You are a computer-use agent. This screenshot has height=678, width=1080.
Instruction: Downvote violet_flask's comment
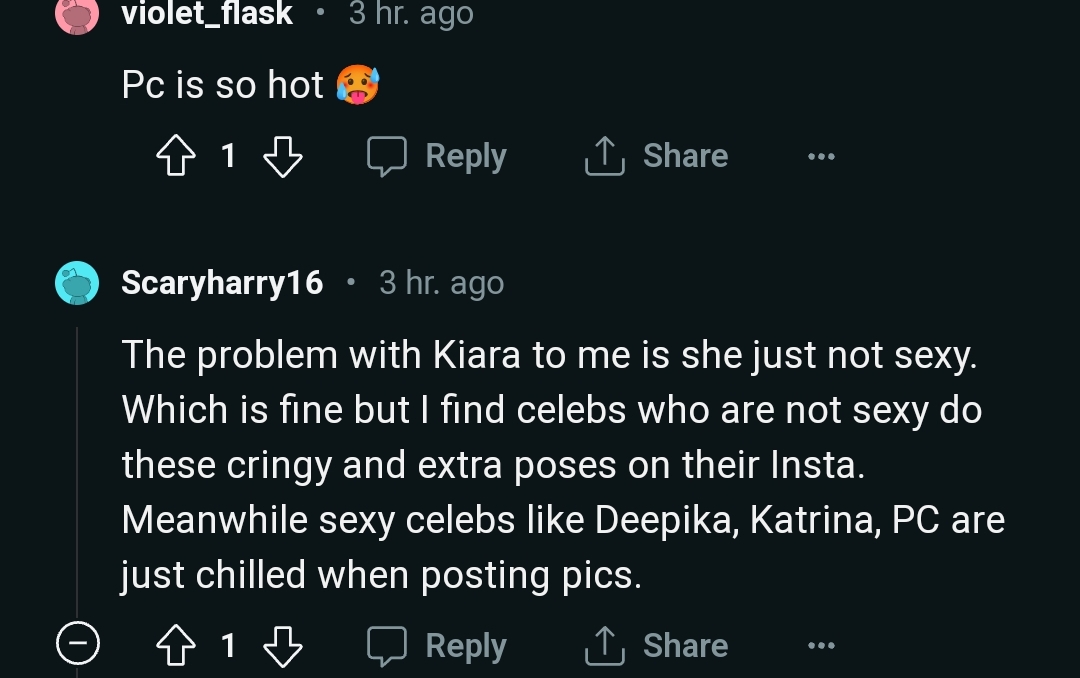[x=281, y=156]
